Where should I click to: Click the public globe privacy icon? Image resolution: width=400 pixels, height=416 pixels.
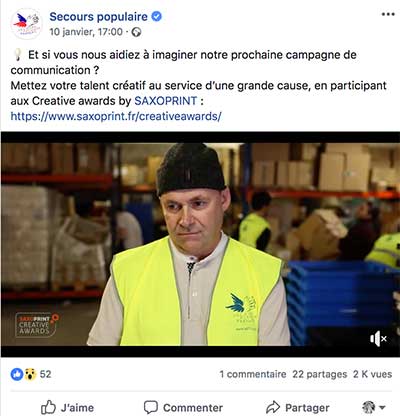(x=136, y=32)
